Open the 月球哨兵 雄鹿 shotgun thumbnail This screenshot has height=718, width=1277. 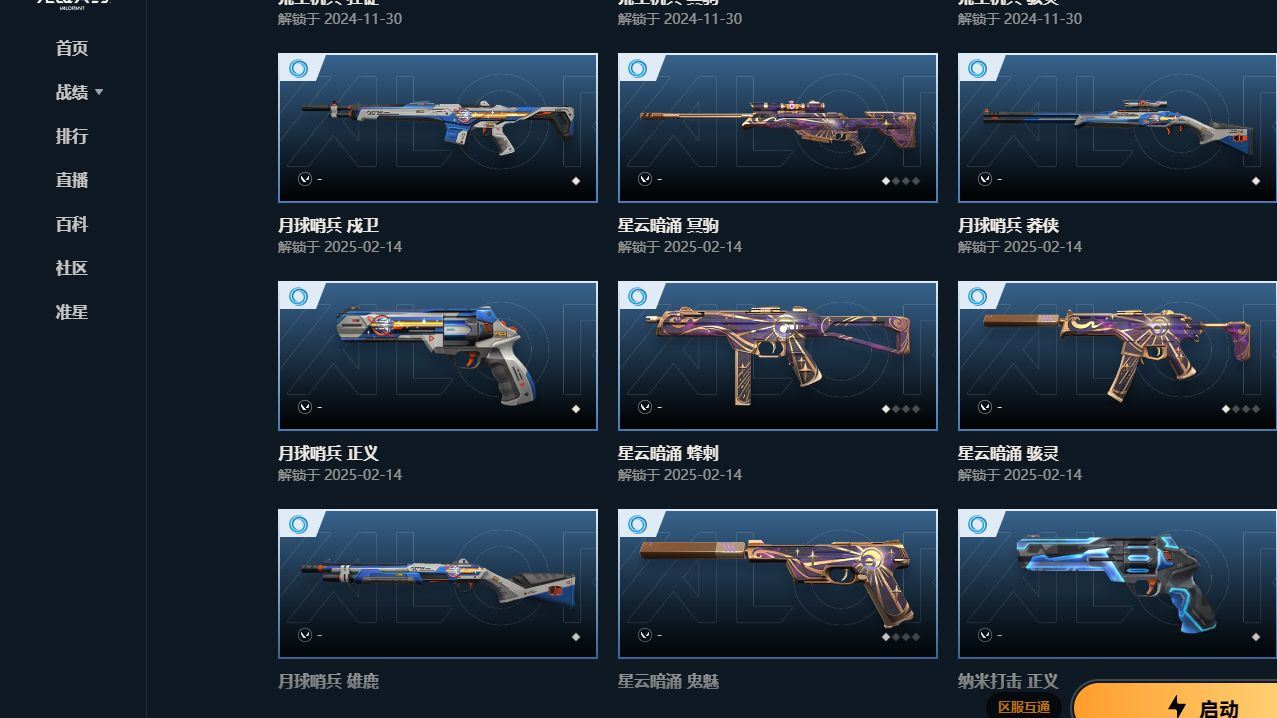click(438, 584)
